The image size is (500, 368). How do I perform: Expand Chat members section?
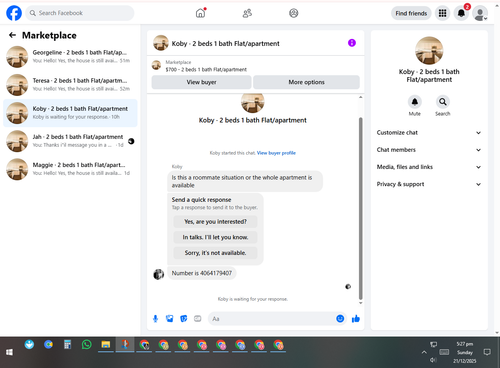(x=429, y=150)
